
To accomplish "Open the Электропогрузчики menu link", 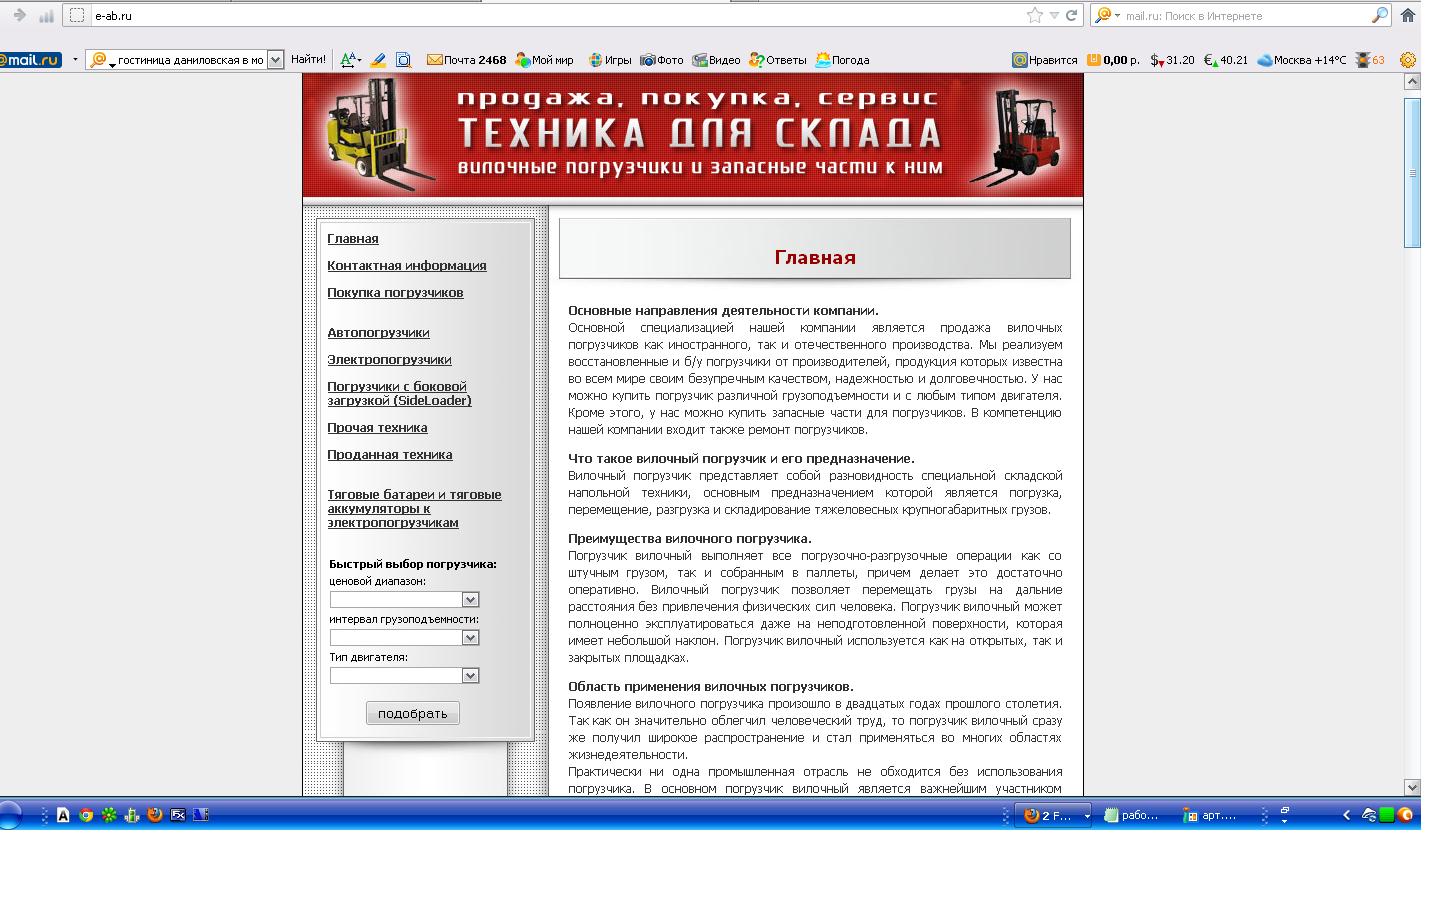I will coord(389,360).
